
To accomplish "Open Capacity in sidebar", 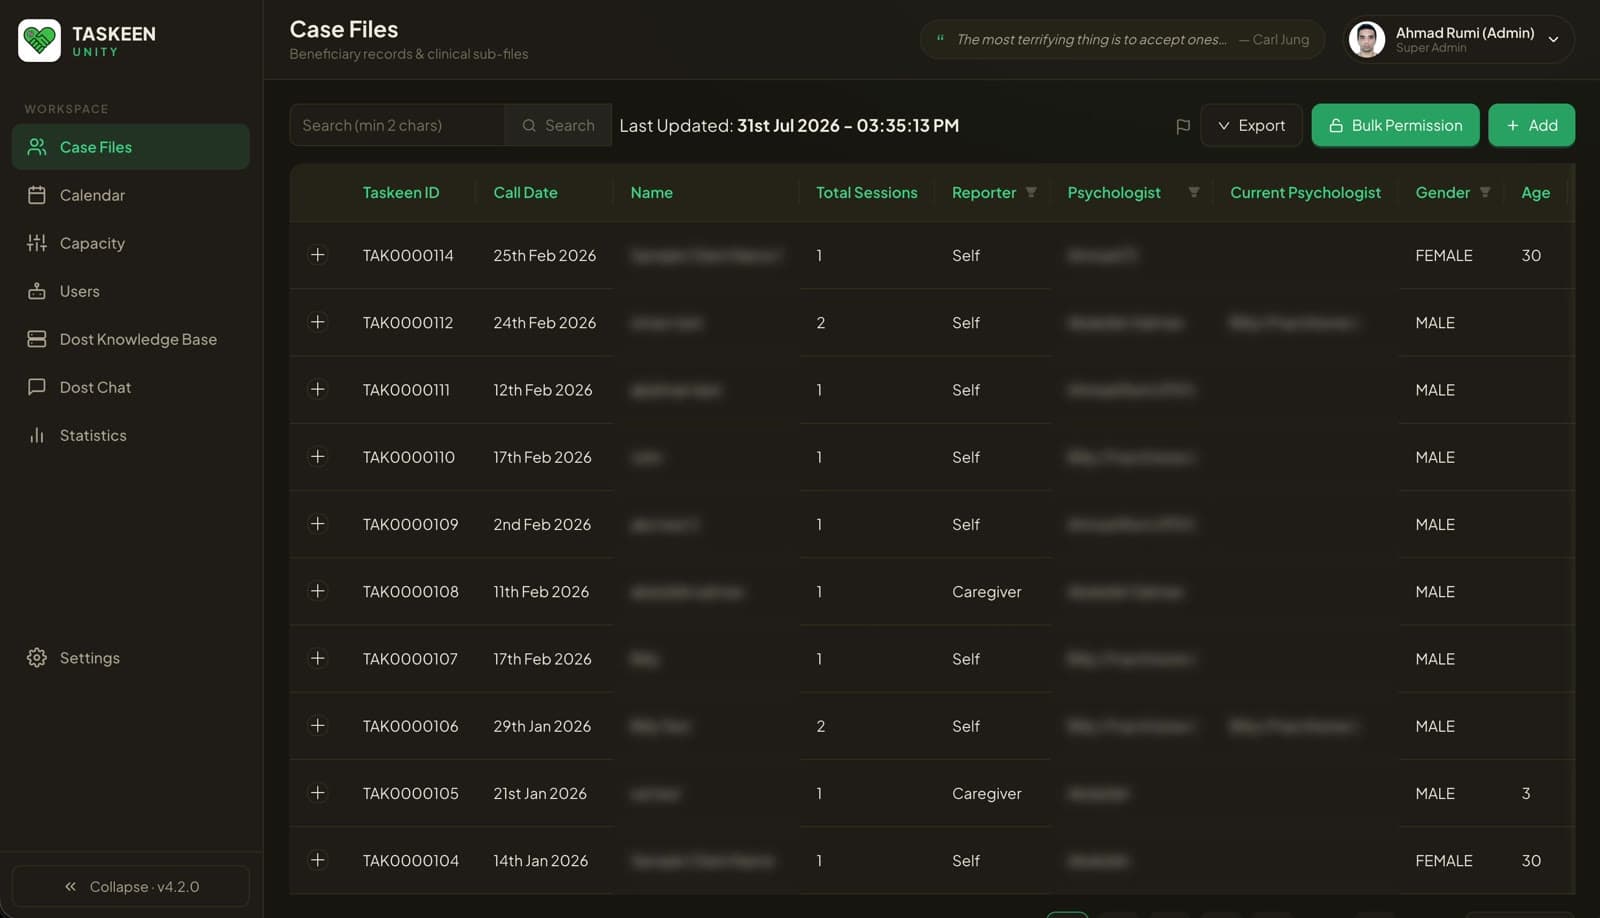I will pos(131,243).
